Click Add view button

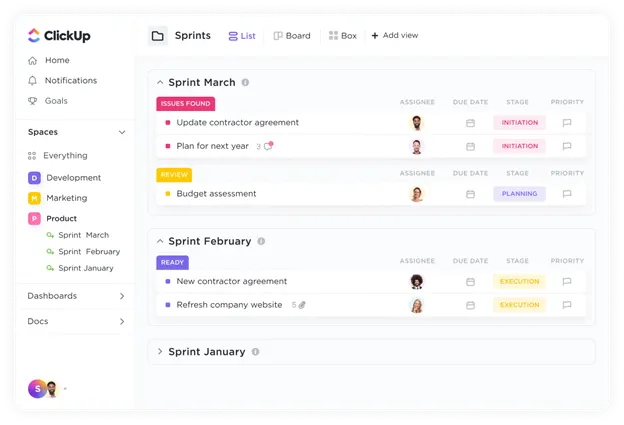[395, 35]
